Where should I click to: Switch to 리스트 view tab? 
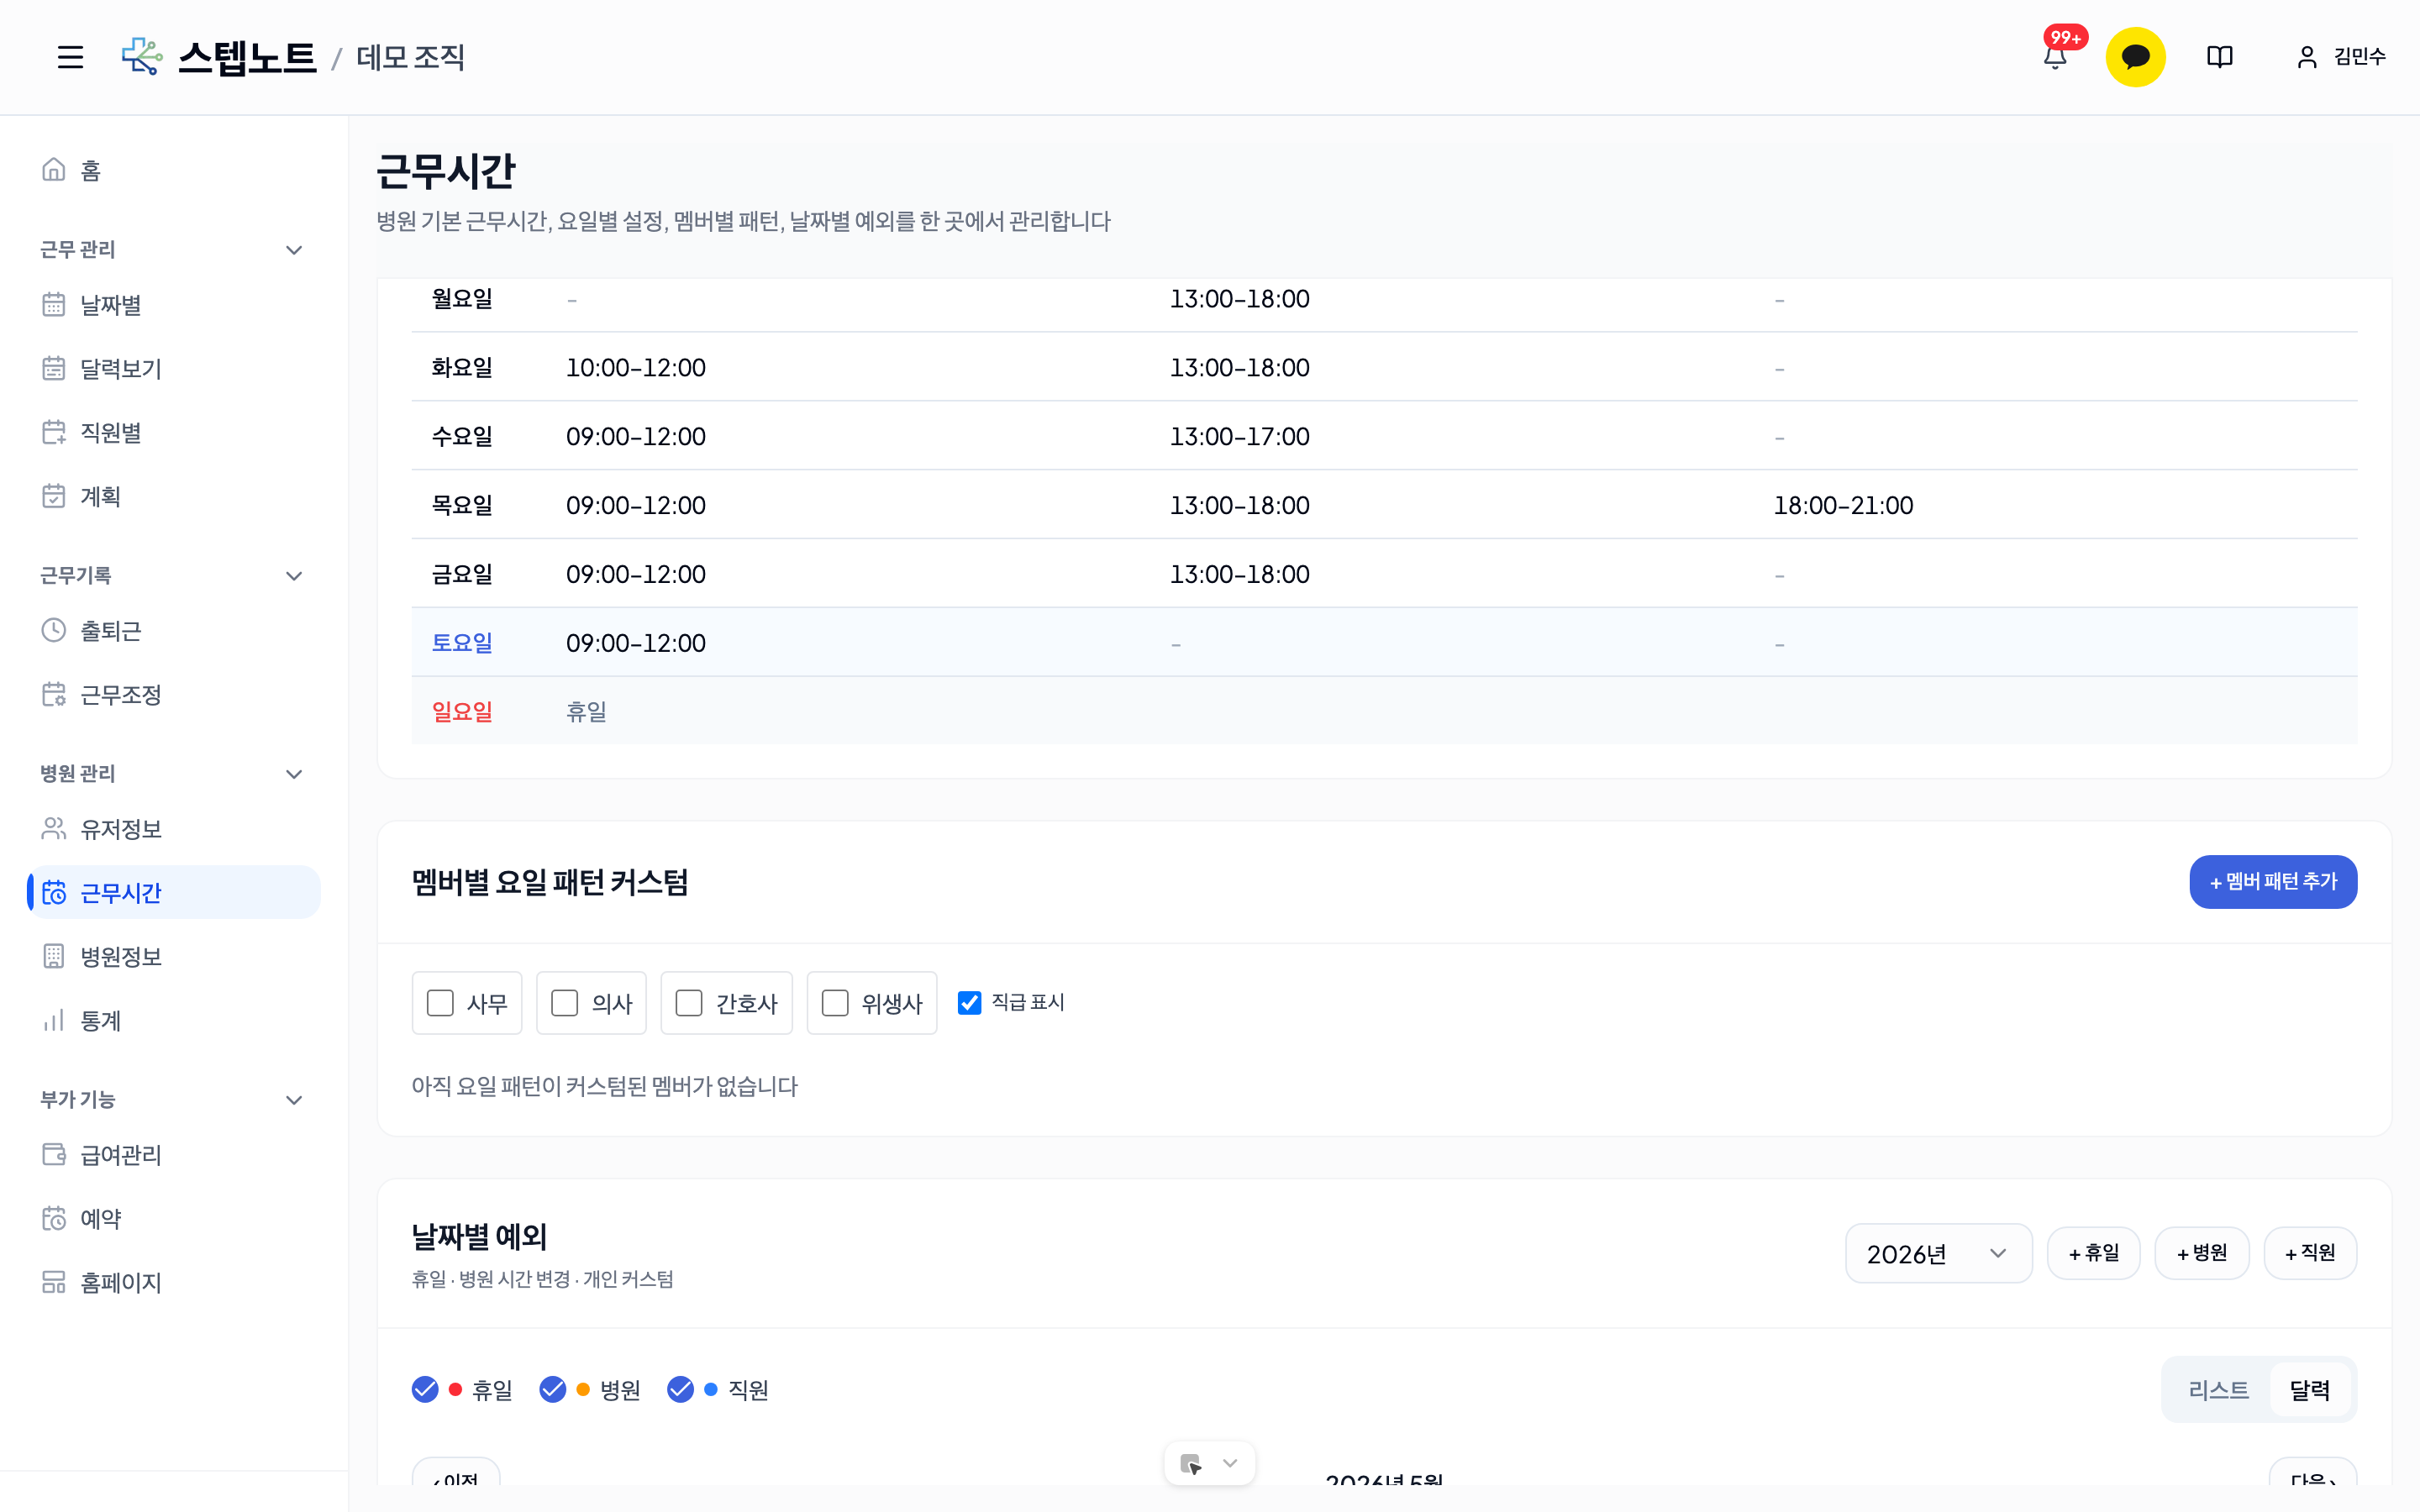pyautogui.click(x=2218, y=1389)
